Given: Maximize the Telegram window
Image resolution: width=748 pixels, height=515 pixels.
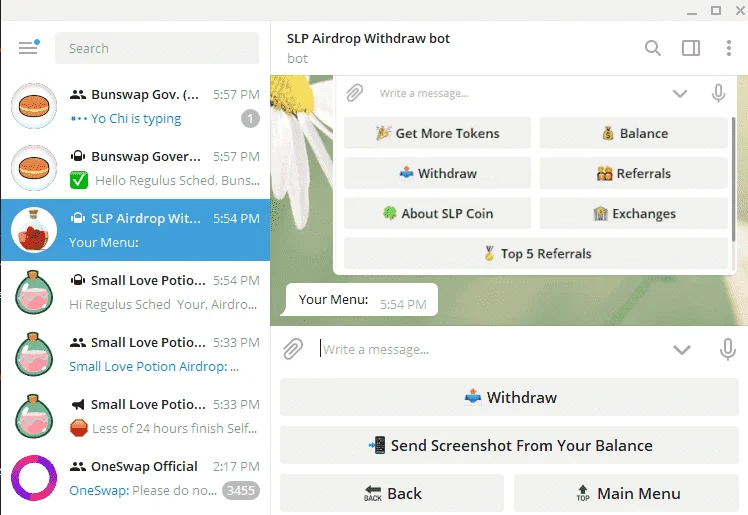Looking at the screenshot, I should 716,10.
